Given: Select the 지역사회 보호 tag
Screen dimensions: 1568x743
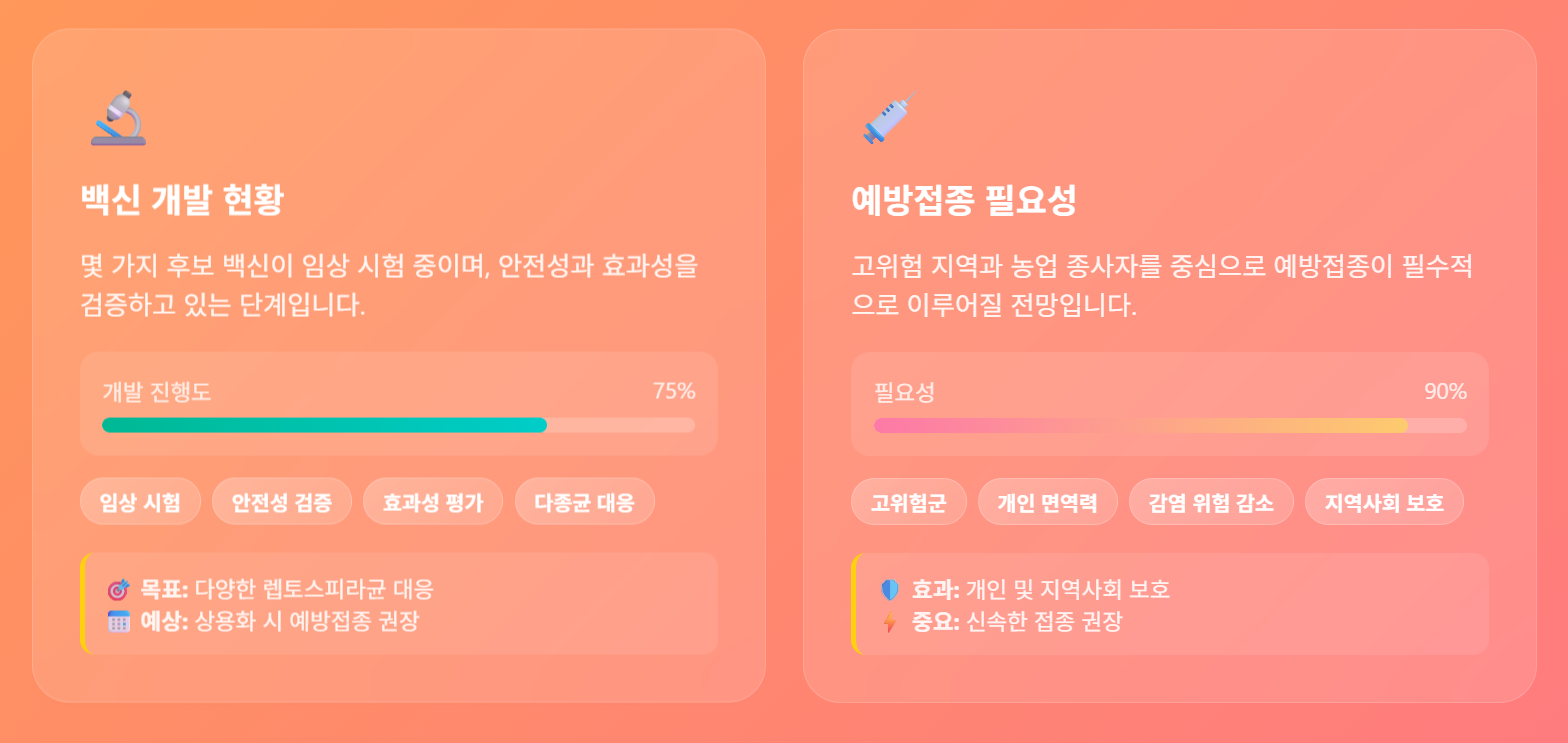Looking at the screenshot, I should (x=1384, y=501).
